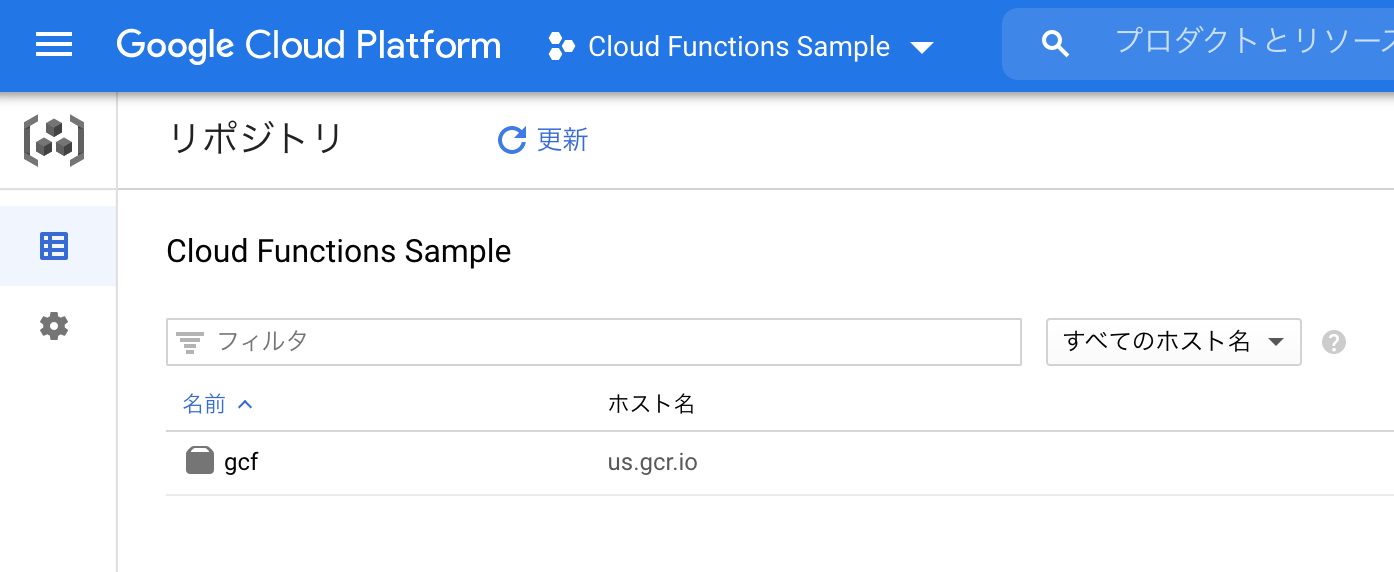1394x572 pixels.
Task: Expand the すべてのホスト名 dropdown
Action: pos(1173,342)
